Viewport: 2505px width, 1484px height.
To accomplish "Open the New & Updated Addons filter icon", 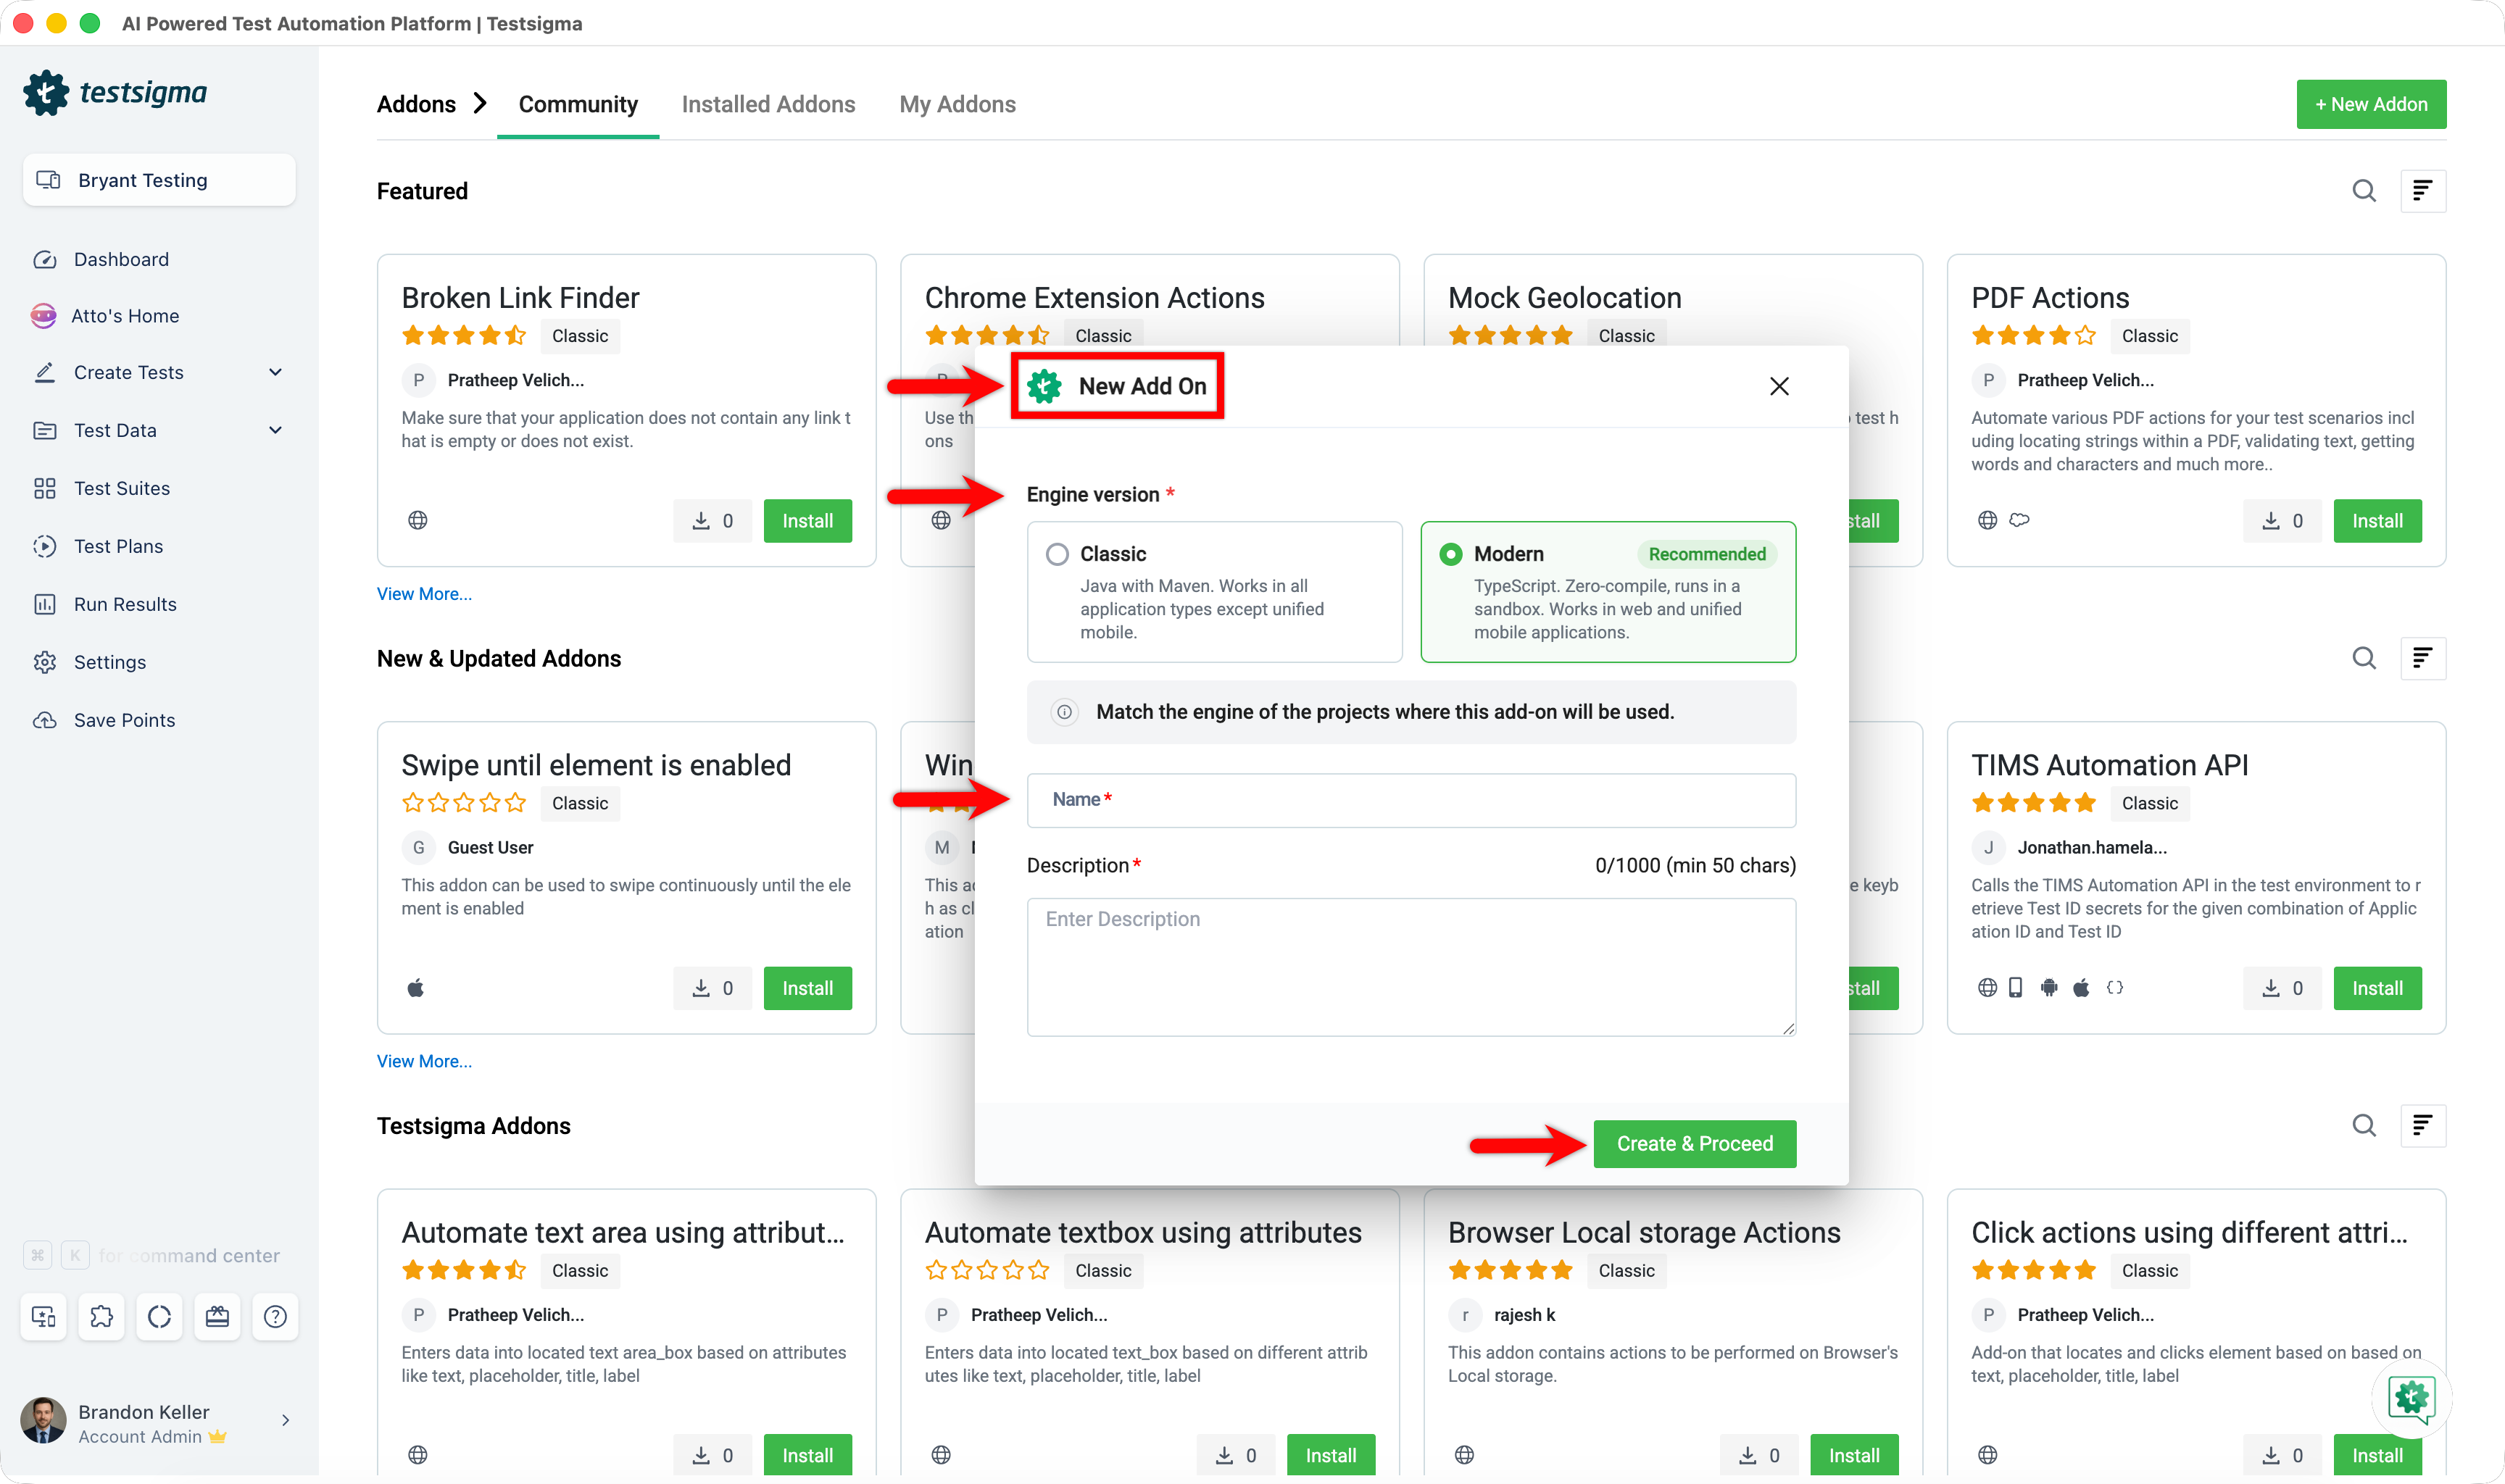I will click(2422, 658).
